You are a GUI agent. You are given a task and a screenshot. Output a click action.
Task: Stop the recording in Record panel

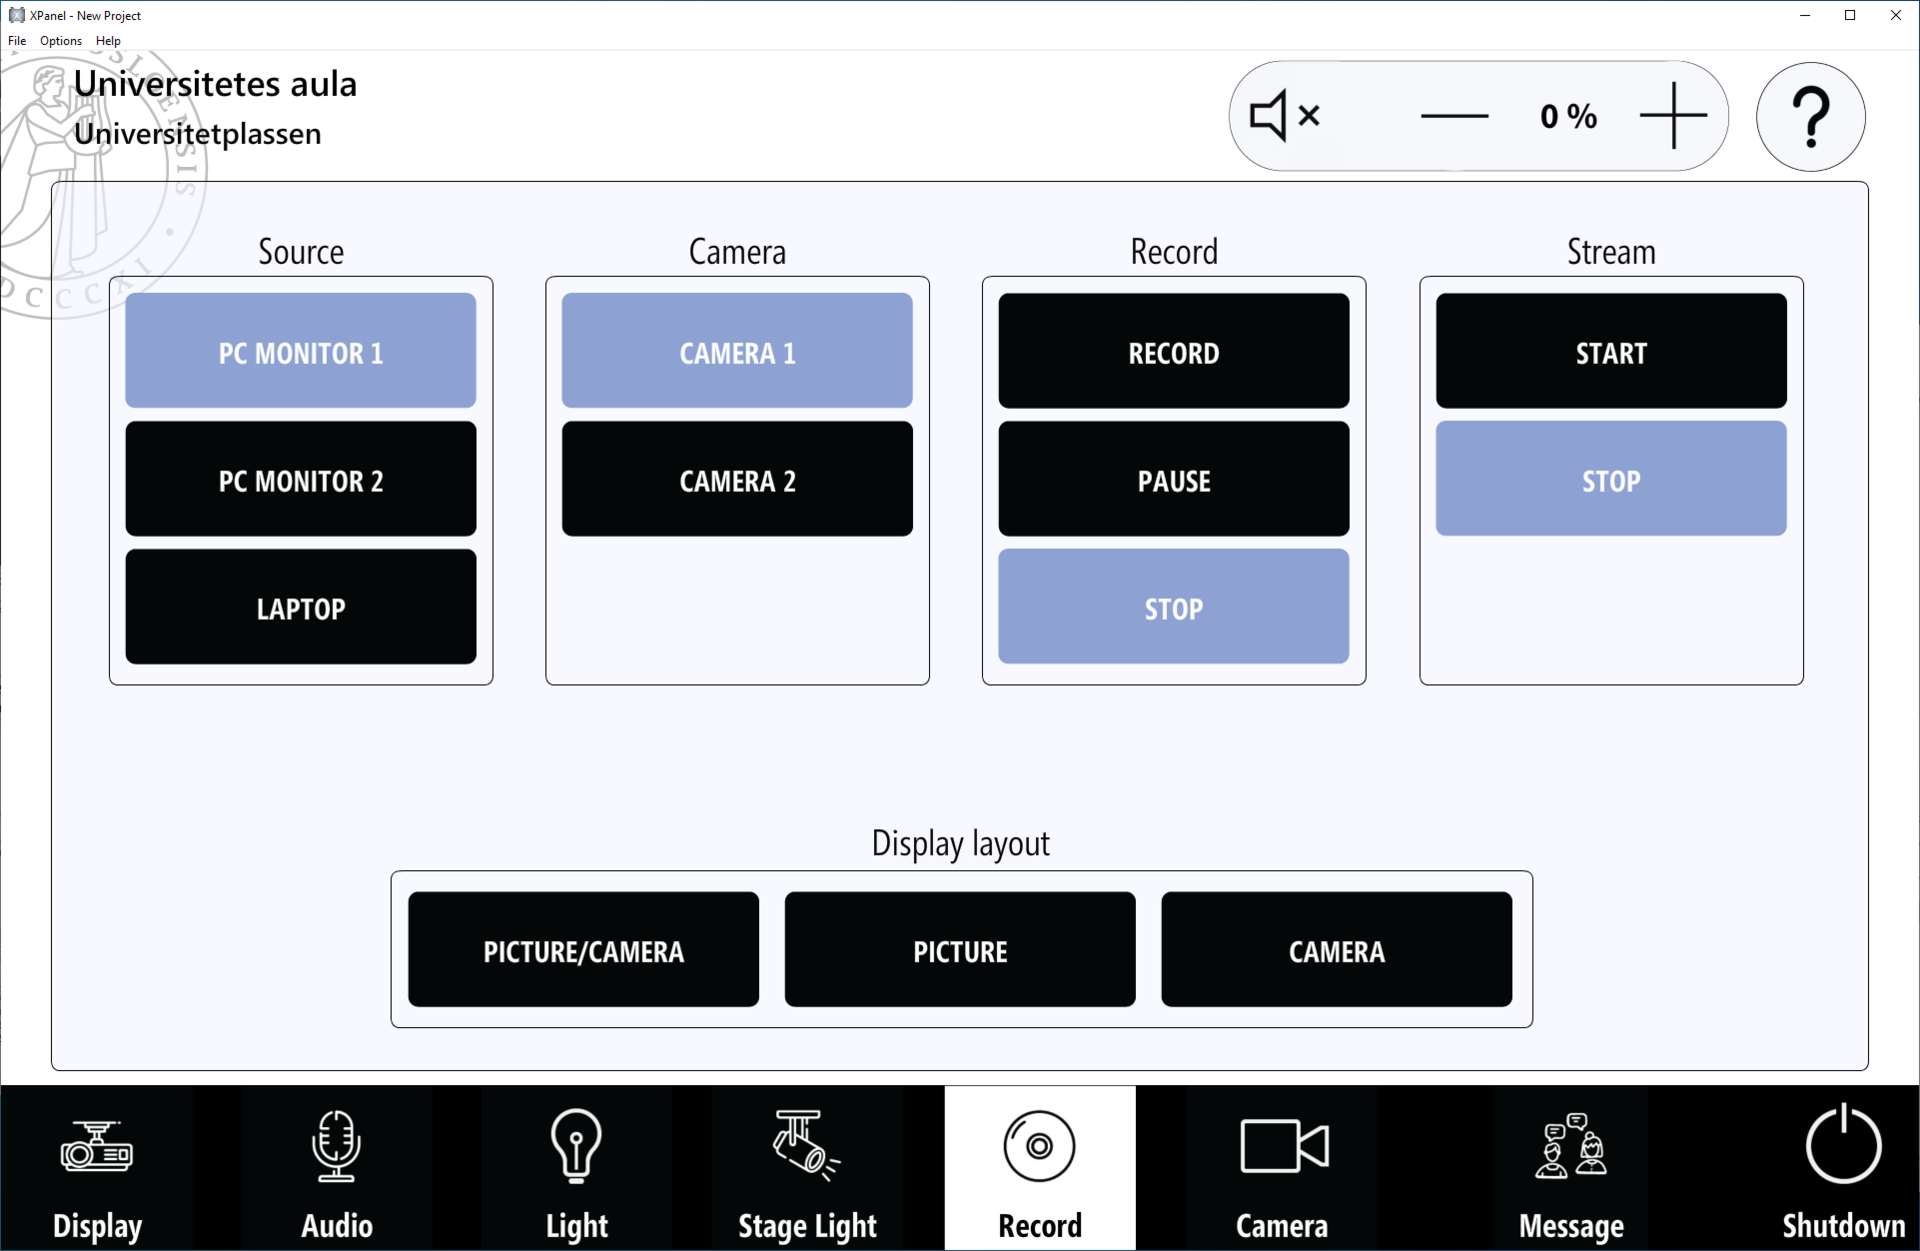(1174, 607)
